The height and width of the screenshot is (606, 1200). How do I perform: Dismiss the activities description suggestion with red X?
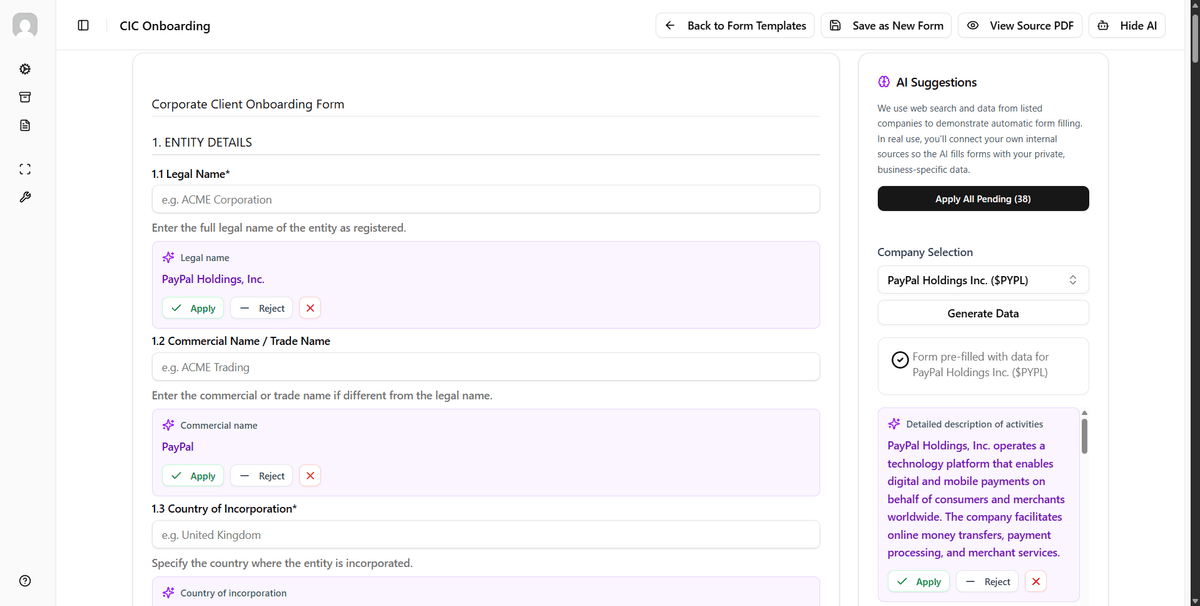(1037, 582)
